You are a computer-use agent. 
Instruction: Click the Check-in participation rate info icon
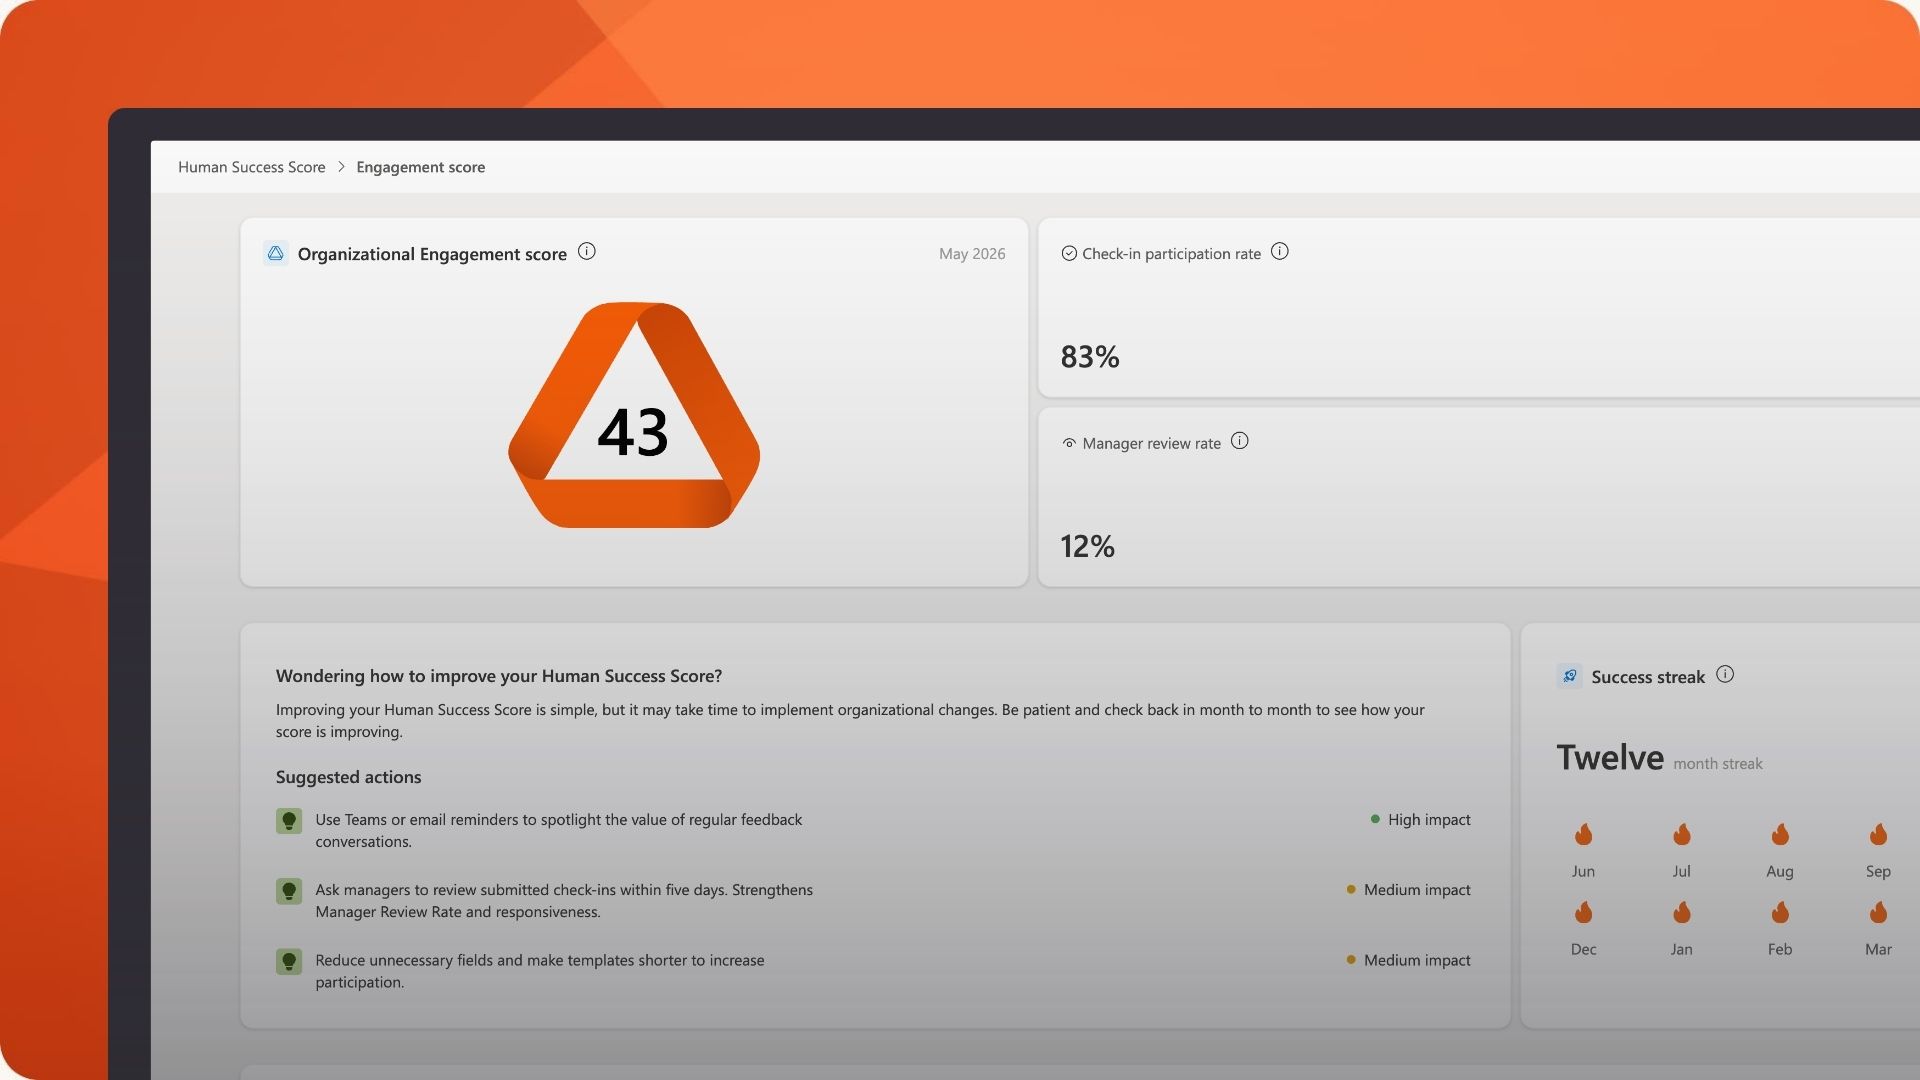[1280, 252]
